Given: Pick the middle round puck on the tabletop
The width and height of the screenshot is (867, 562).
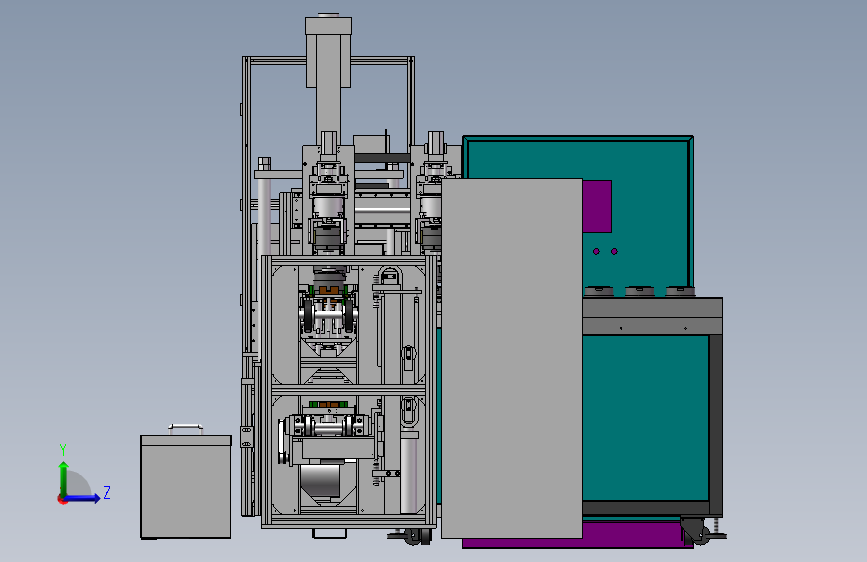Looking at the screenshot, I should coord(640,291).
